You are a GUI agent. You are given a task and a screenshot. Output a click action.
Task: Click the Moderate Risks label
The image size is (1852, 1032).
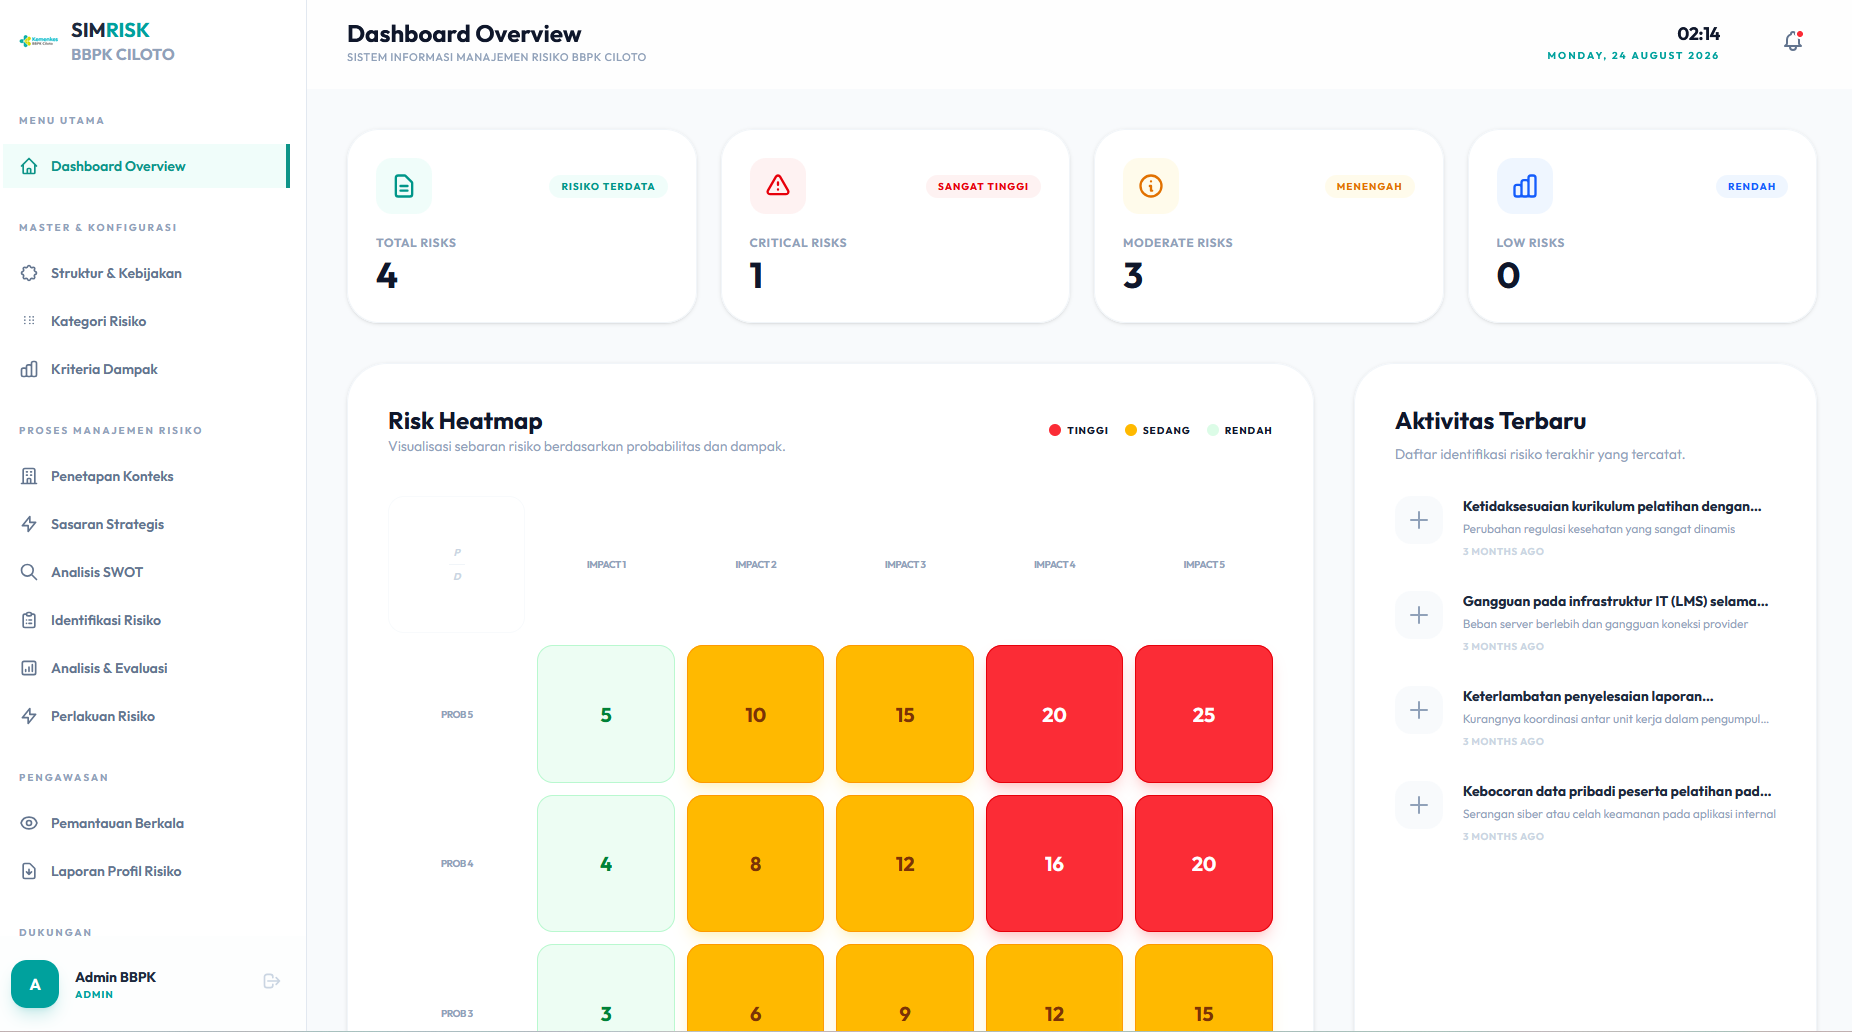(1178, 243)
